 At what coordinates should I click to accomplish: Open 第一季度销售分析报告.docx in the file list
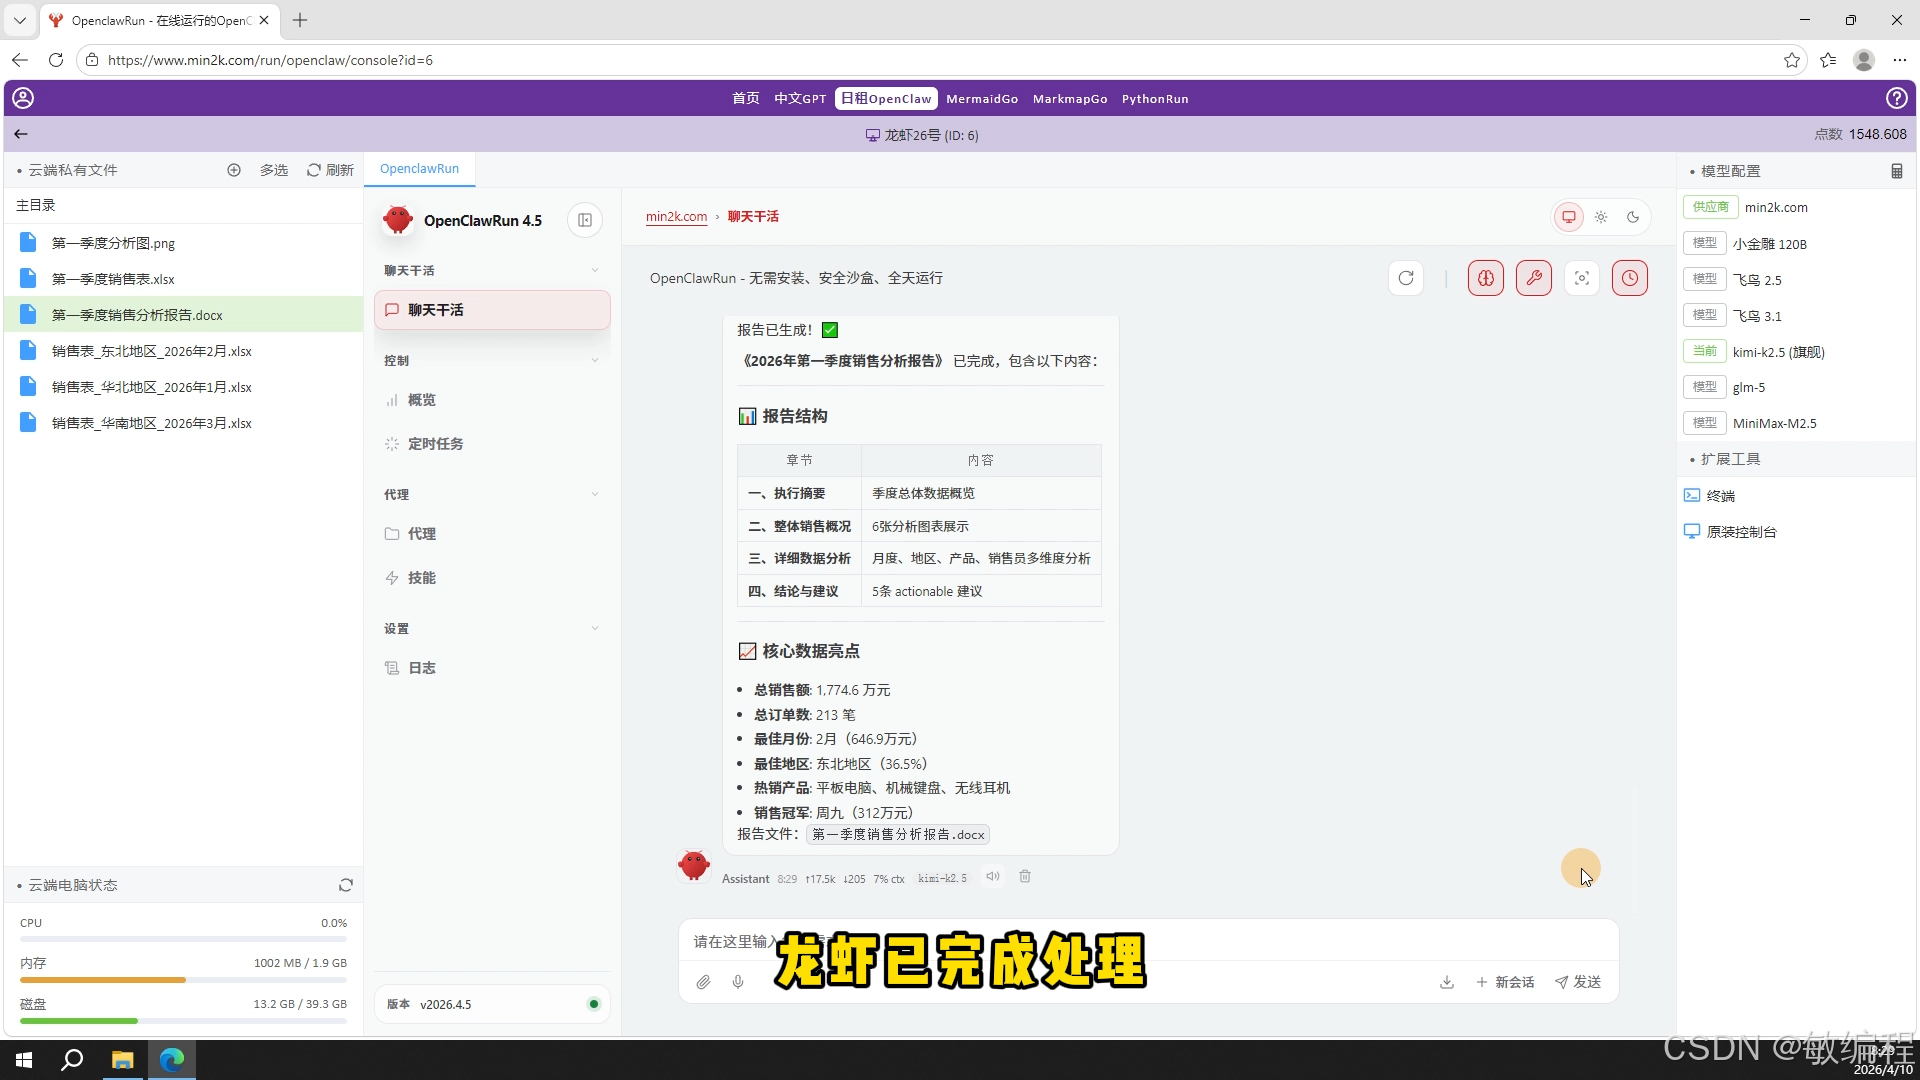pos(138,314)
